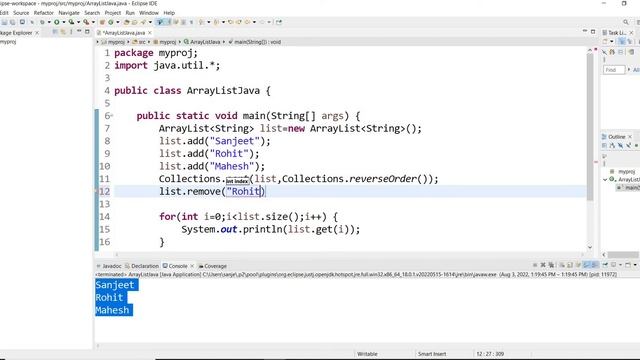Open the Help menu

pos(169,13)
